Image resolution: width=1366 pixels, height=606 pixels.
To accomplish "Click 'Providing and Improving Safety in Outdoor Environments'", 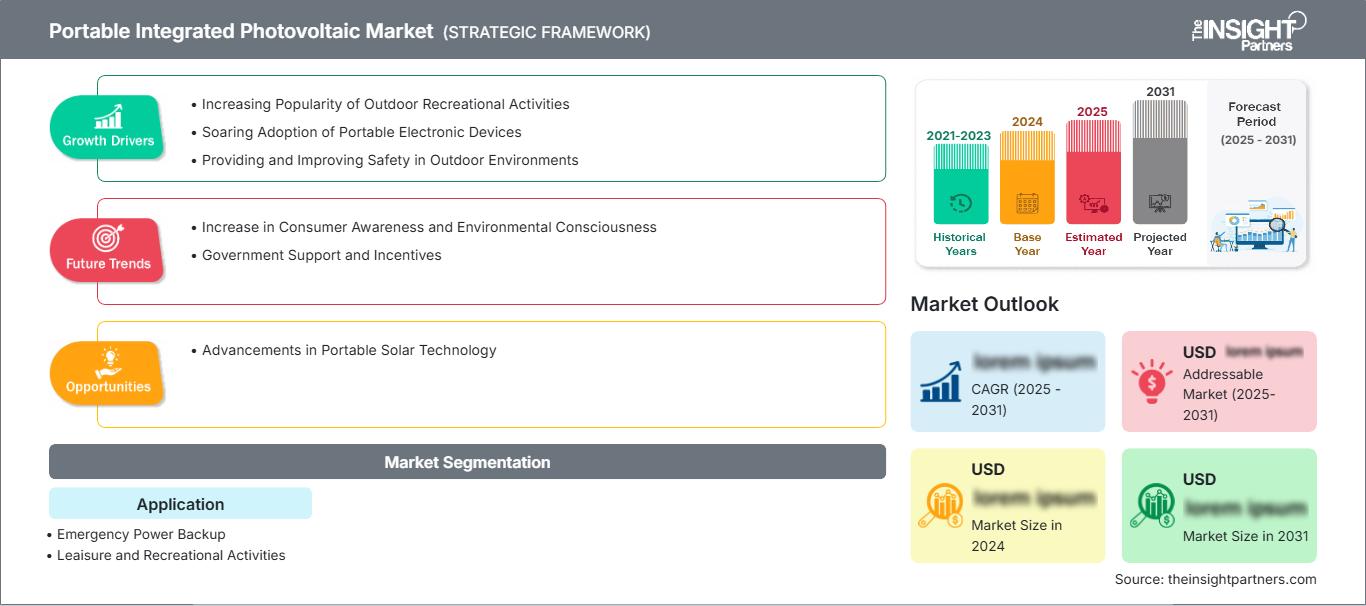I will (x=390, y=160).
